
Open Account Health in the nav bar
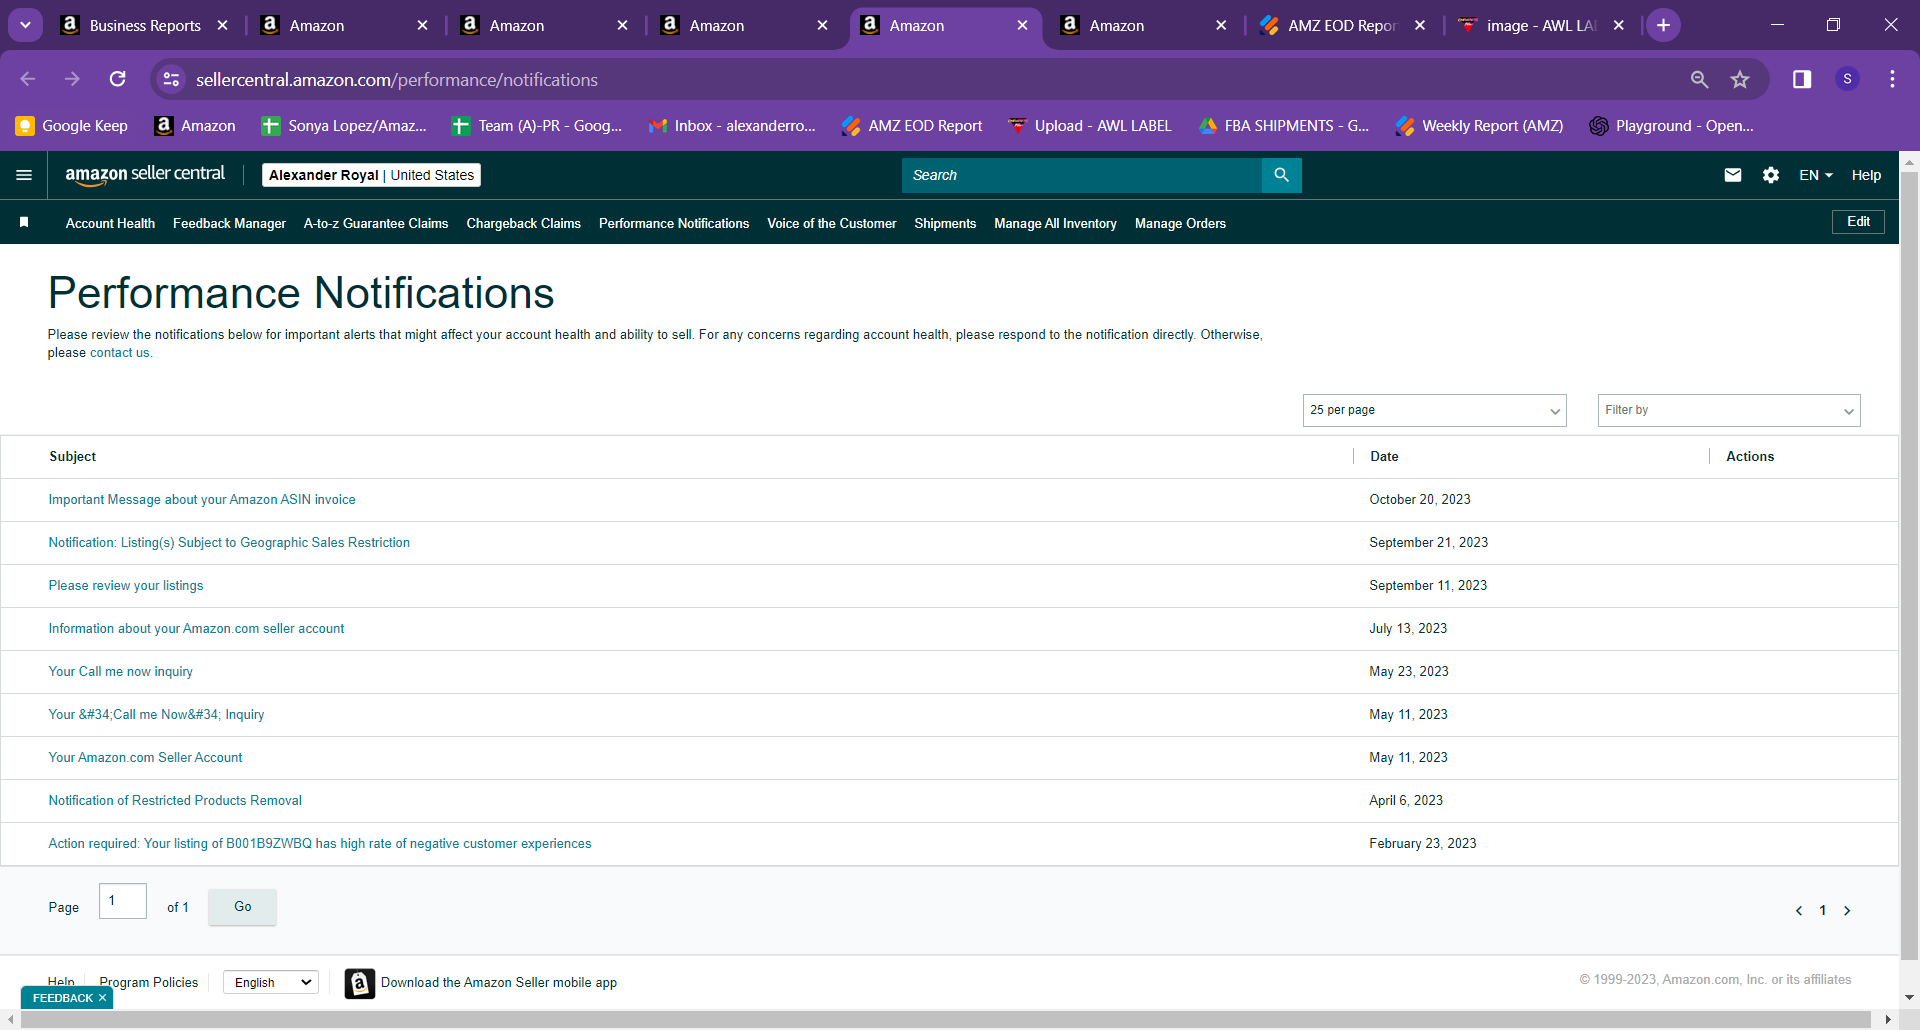pos(110,223)
